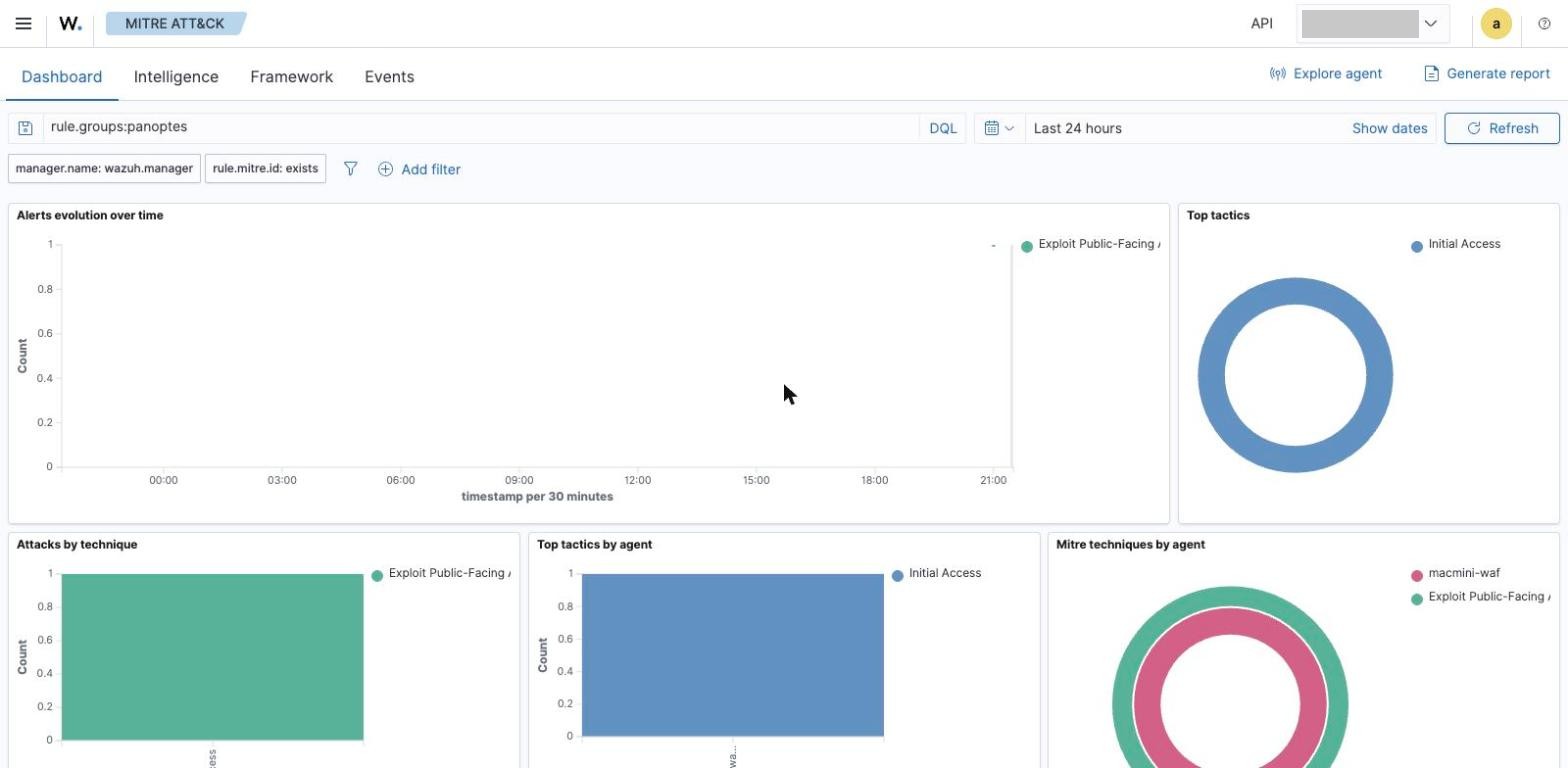Open the help icon in header
1568x768 pixels.
[x=1544, y=24]
